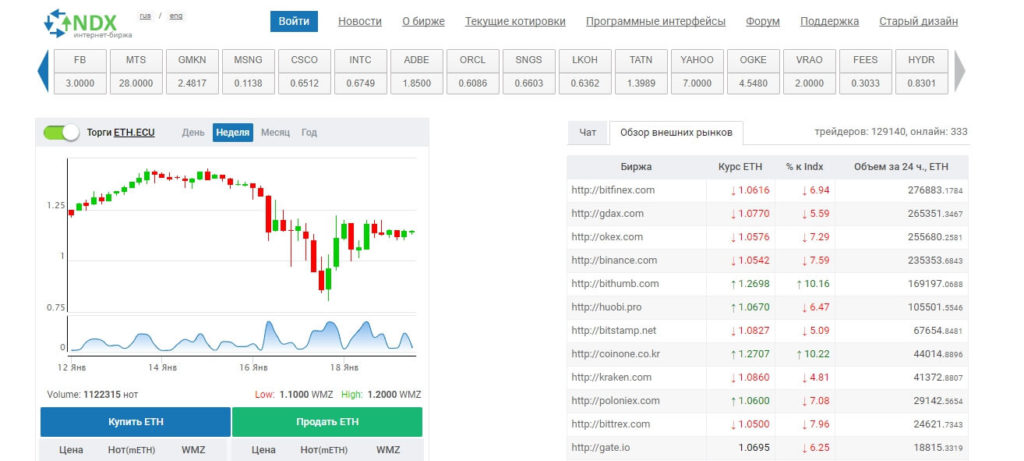Click the High 1.2000 WMZ value
Image resolution: width=1024 pixels, height=461 pixels.
[381, 394]
